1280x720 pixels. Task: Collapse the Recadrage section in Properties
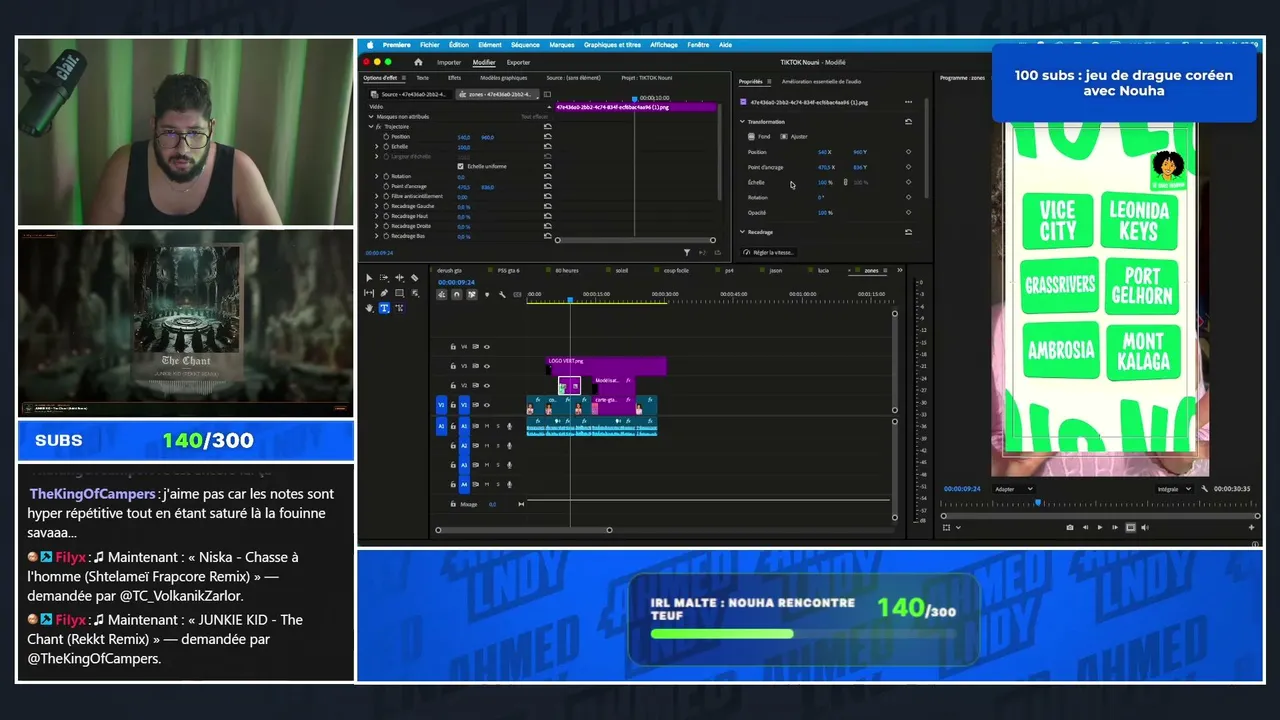[x=742, y=232]
